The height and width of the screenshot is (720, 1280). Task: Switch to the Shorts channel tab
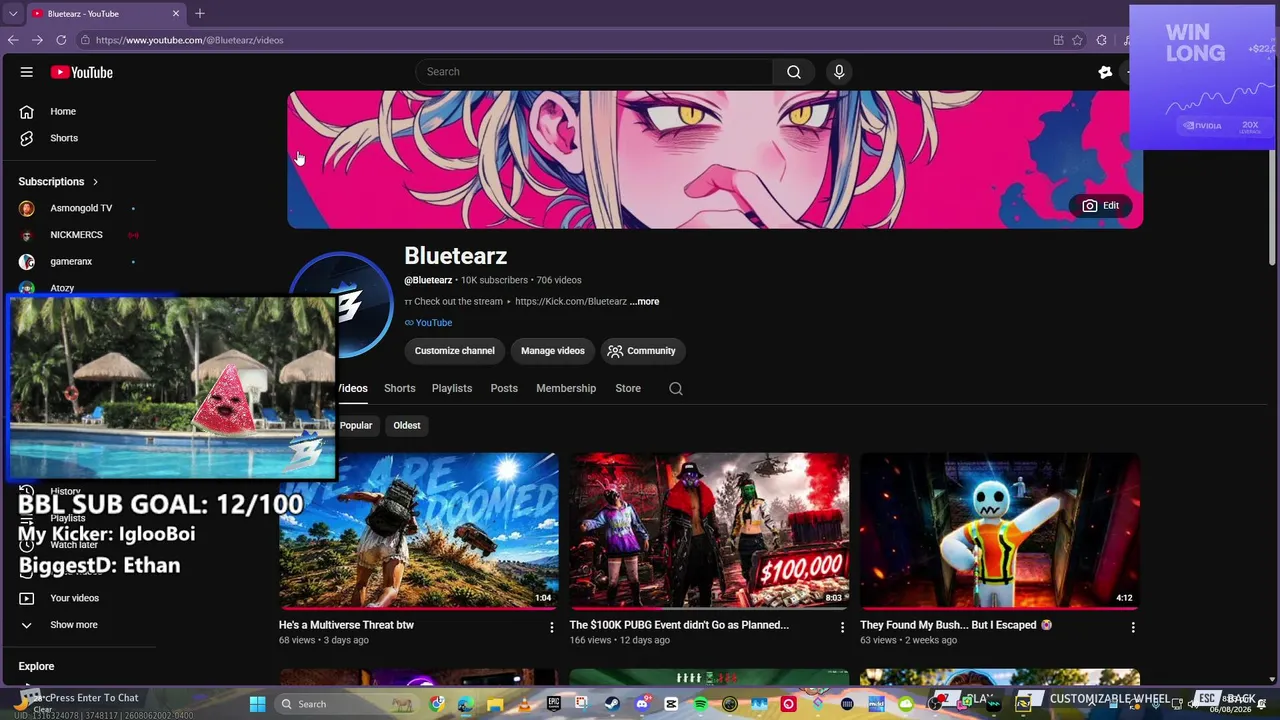(399, 388)
